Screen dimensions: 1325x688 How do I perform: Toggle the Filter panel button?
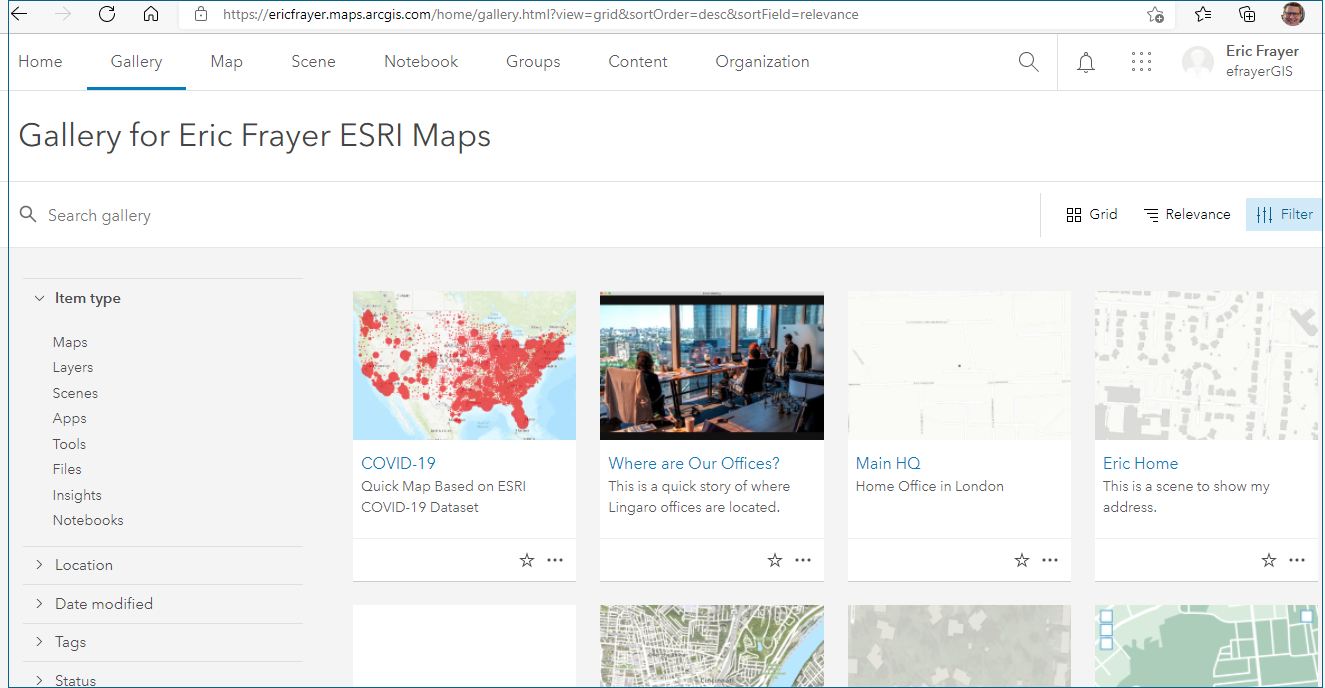[x=1284, y=214]
